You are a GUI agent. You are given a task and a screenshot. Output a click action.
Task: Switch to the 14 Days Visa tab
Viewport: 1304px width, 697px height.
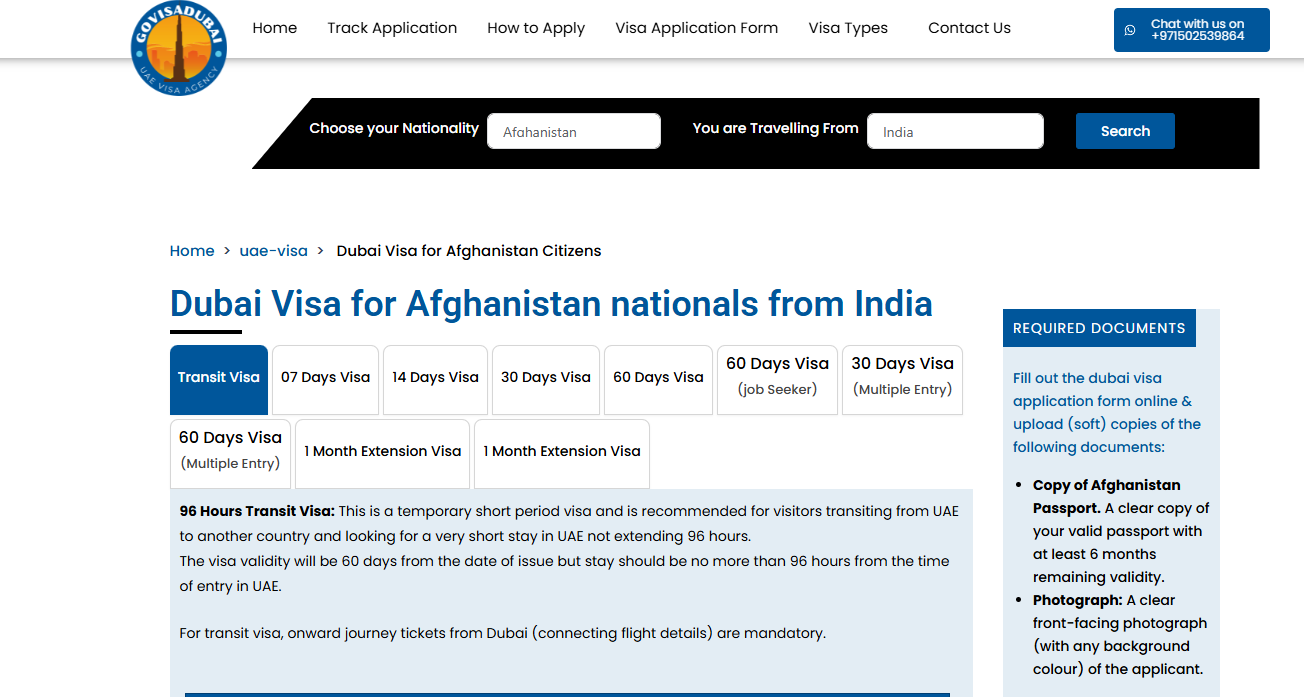pos(435,378)
